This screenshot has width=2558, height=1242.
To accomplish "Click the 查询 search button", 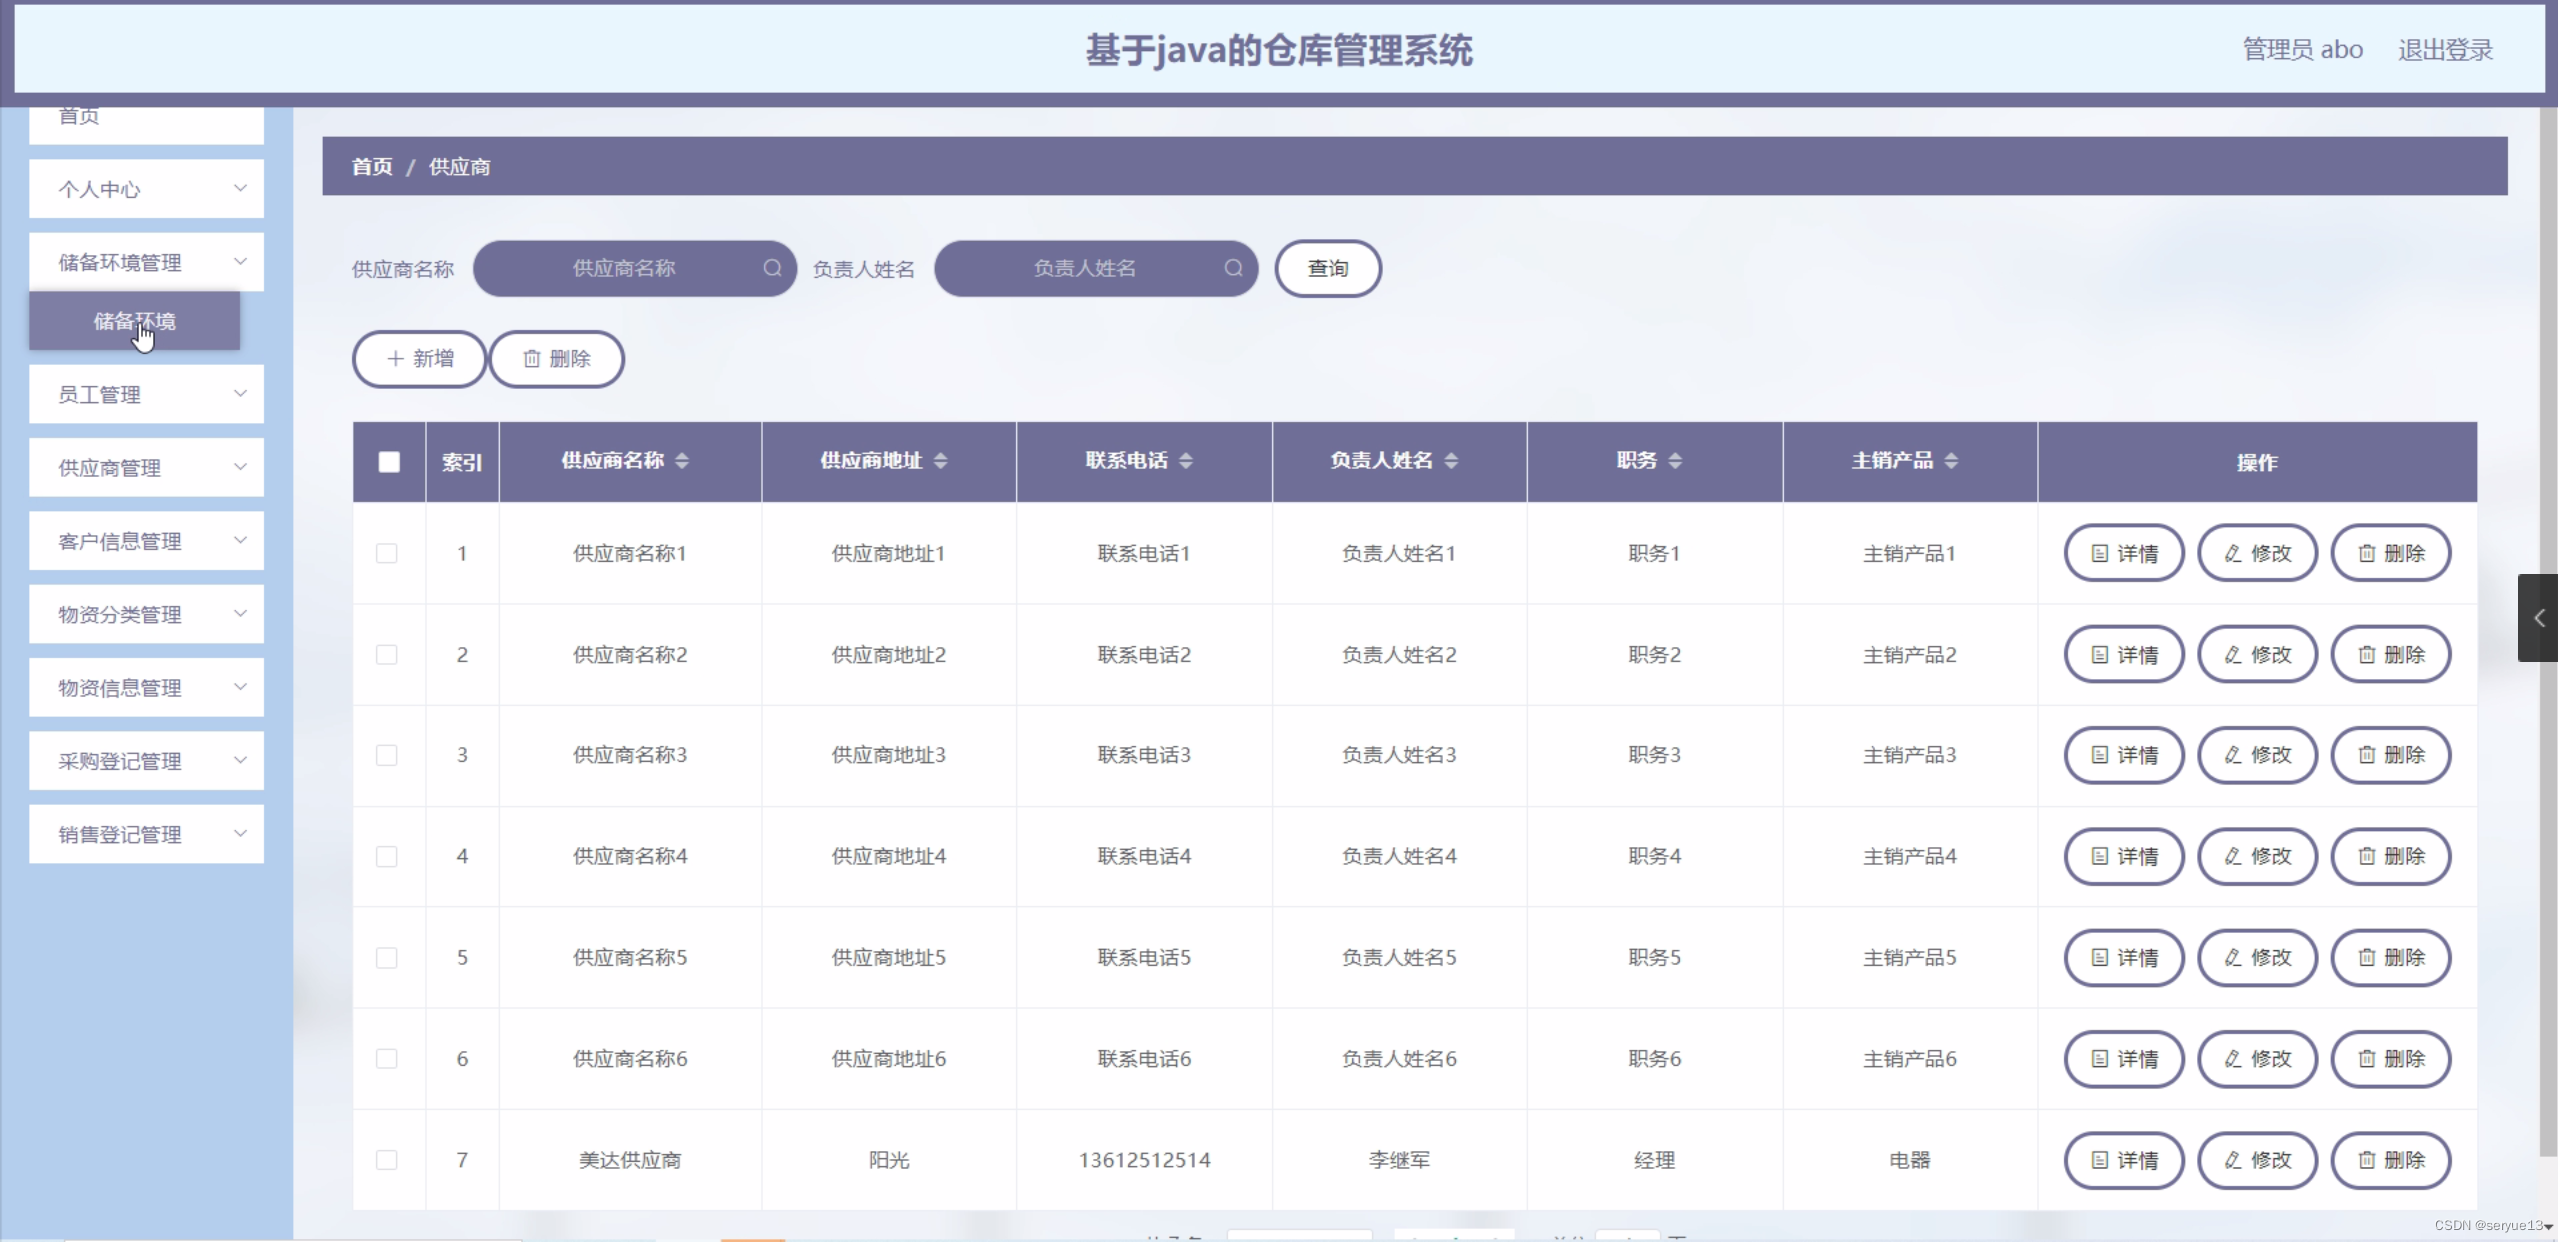I will pyautogui.click(x=1327, y=268).
